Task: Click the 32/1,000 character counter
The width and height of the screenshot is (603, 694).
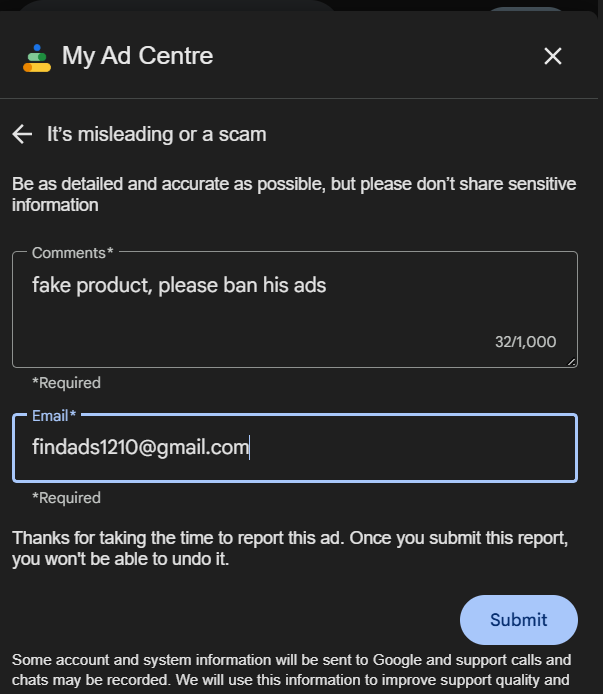Action: tap(525, 342)
